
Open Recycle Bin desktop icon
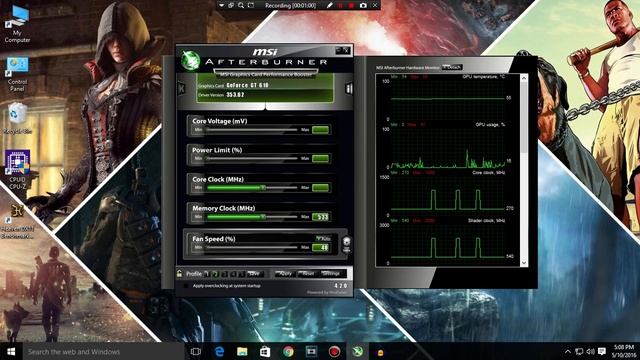pyautogui.click(x=17, y=118)
